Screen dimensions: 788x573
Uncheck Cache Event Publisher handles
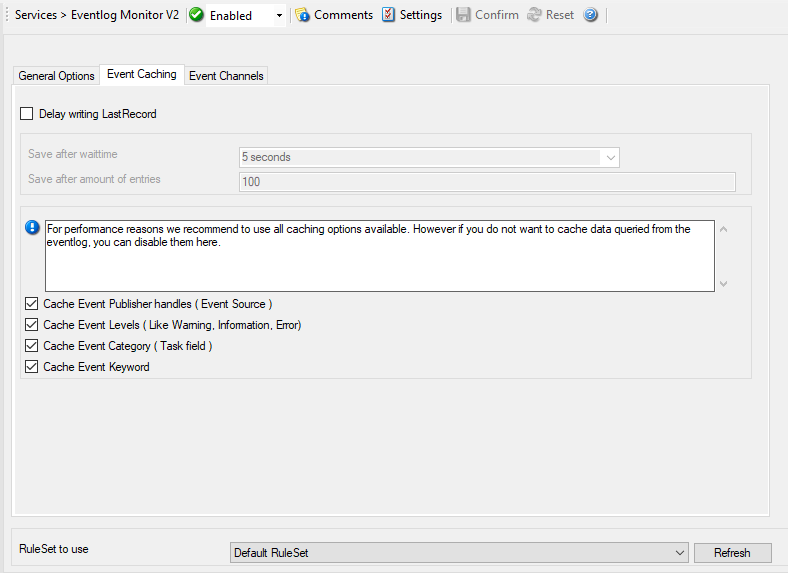click(32, 303)
